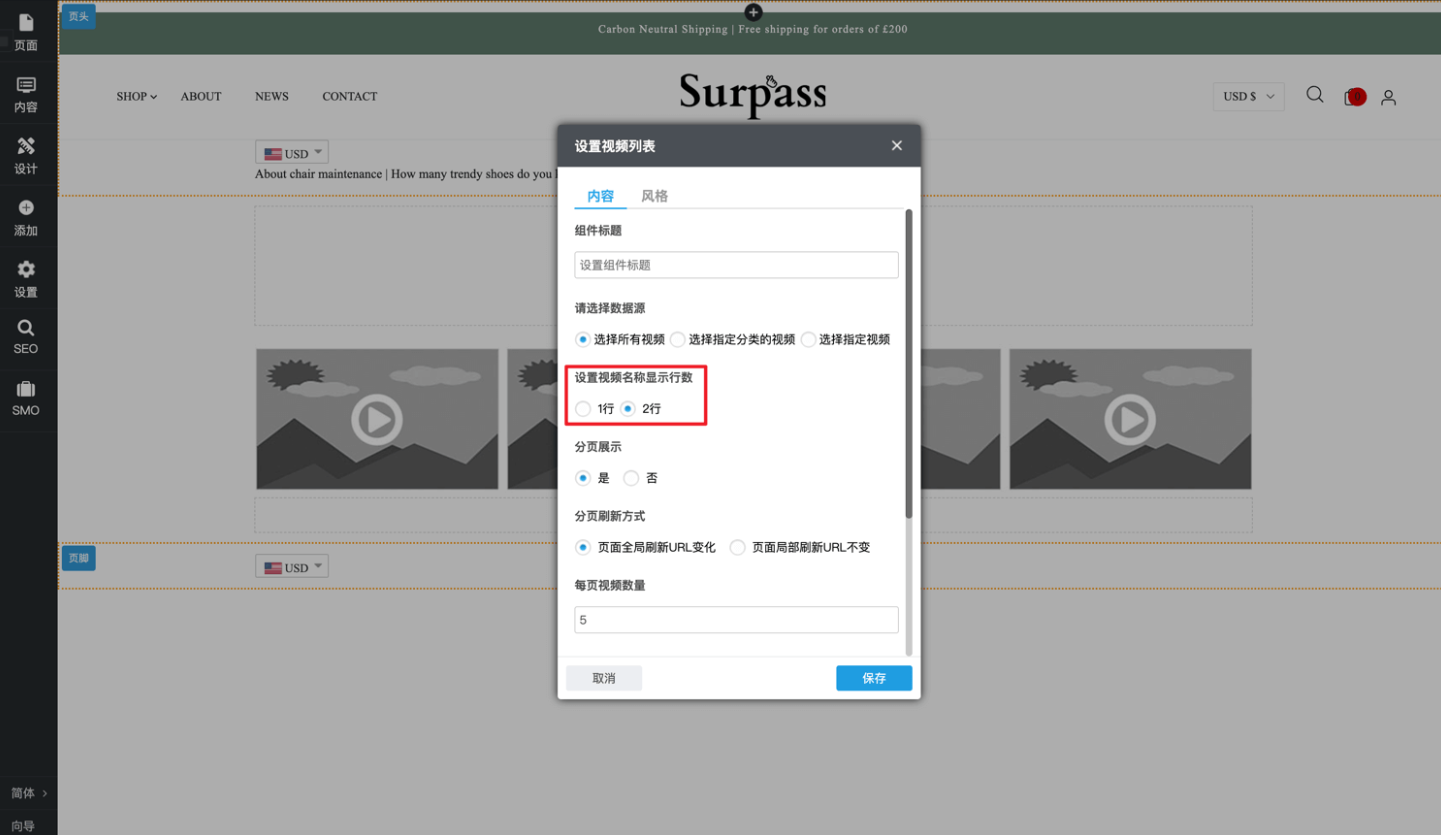Choose 页面局部刷新URL不变 radio option
1441x835 pixels.
pos(738,548)
